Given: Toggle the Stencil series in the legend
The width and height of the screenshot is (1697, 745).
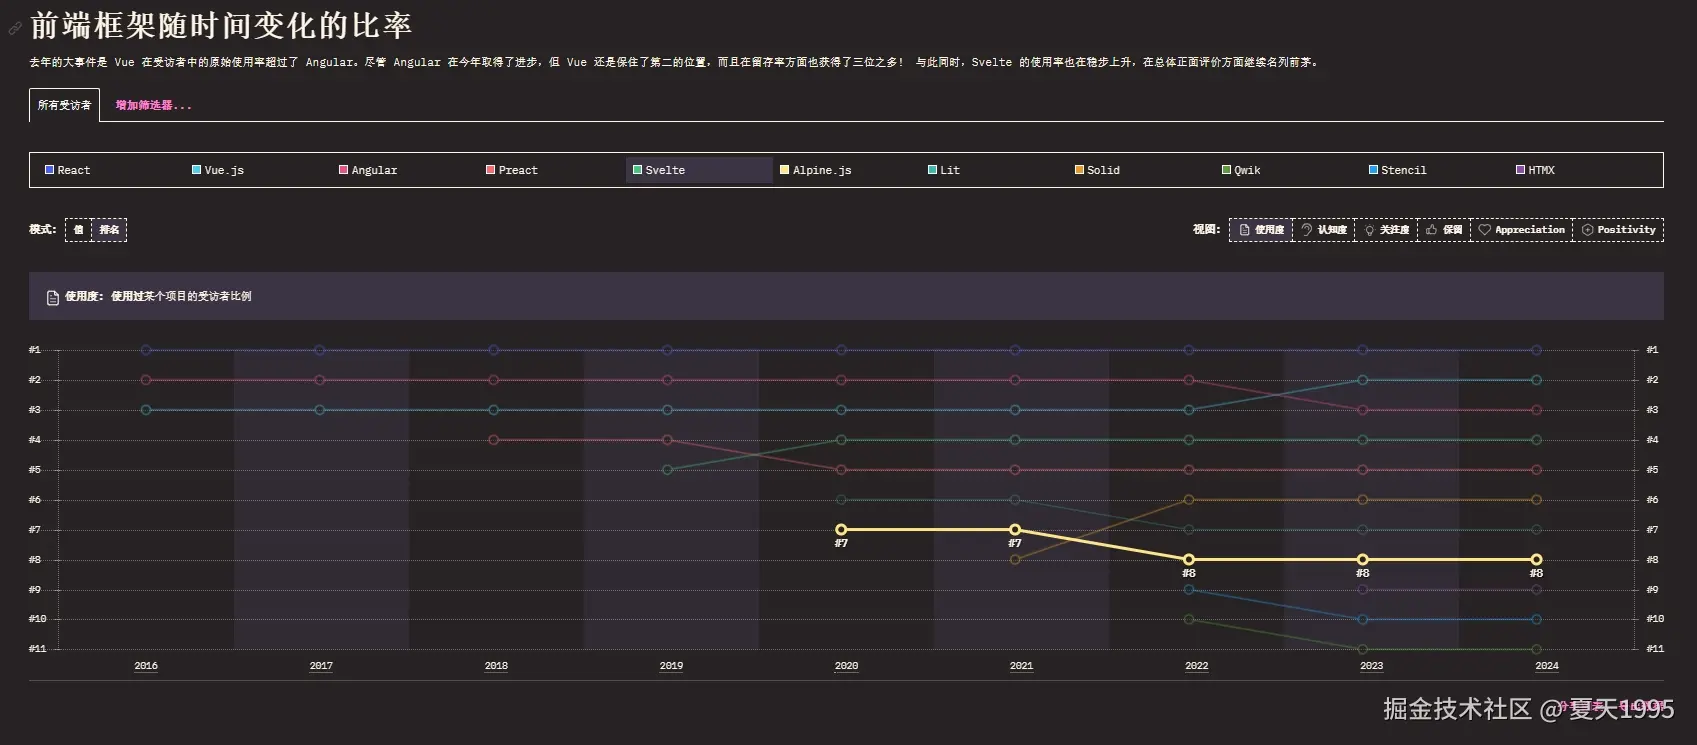Looking at the screenshot, I should click(x=1434, y=170).
